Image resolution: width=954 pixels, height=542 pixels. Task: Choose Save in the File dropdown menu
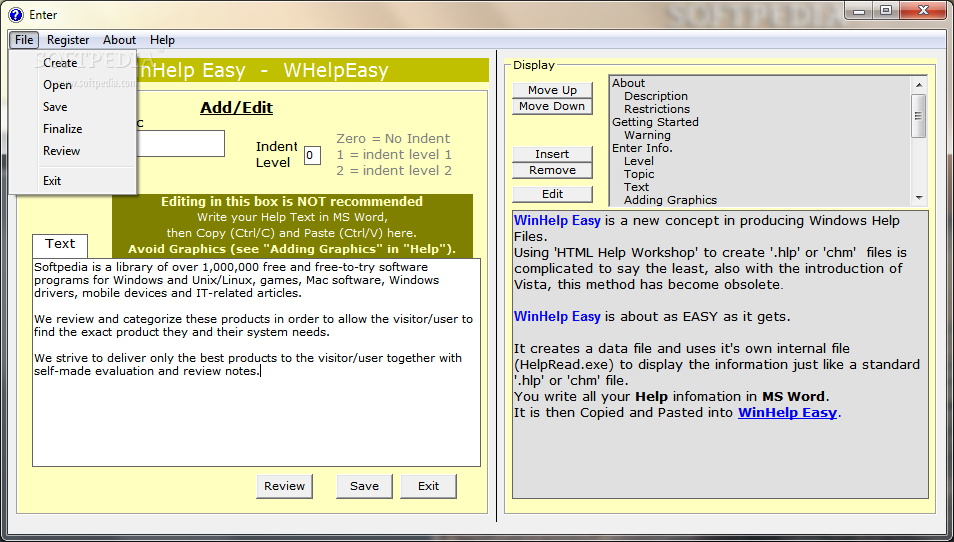[x=72, y=106]
